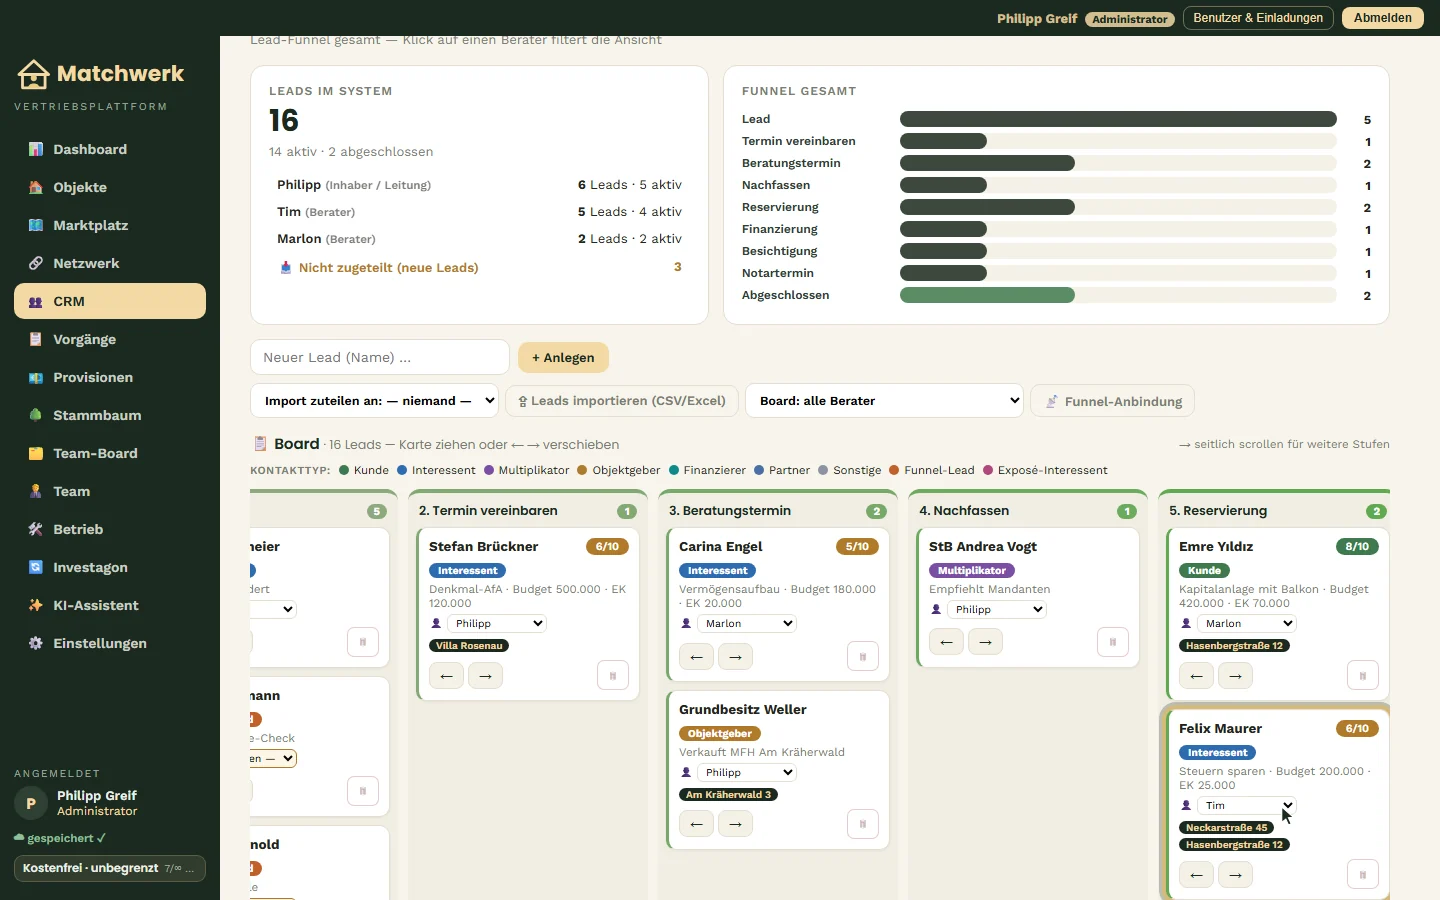This screenshot has width=1440, height=900.
Task: Open the Funnel-Anbindung button
Action: click(1113, 401)
